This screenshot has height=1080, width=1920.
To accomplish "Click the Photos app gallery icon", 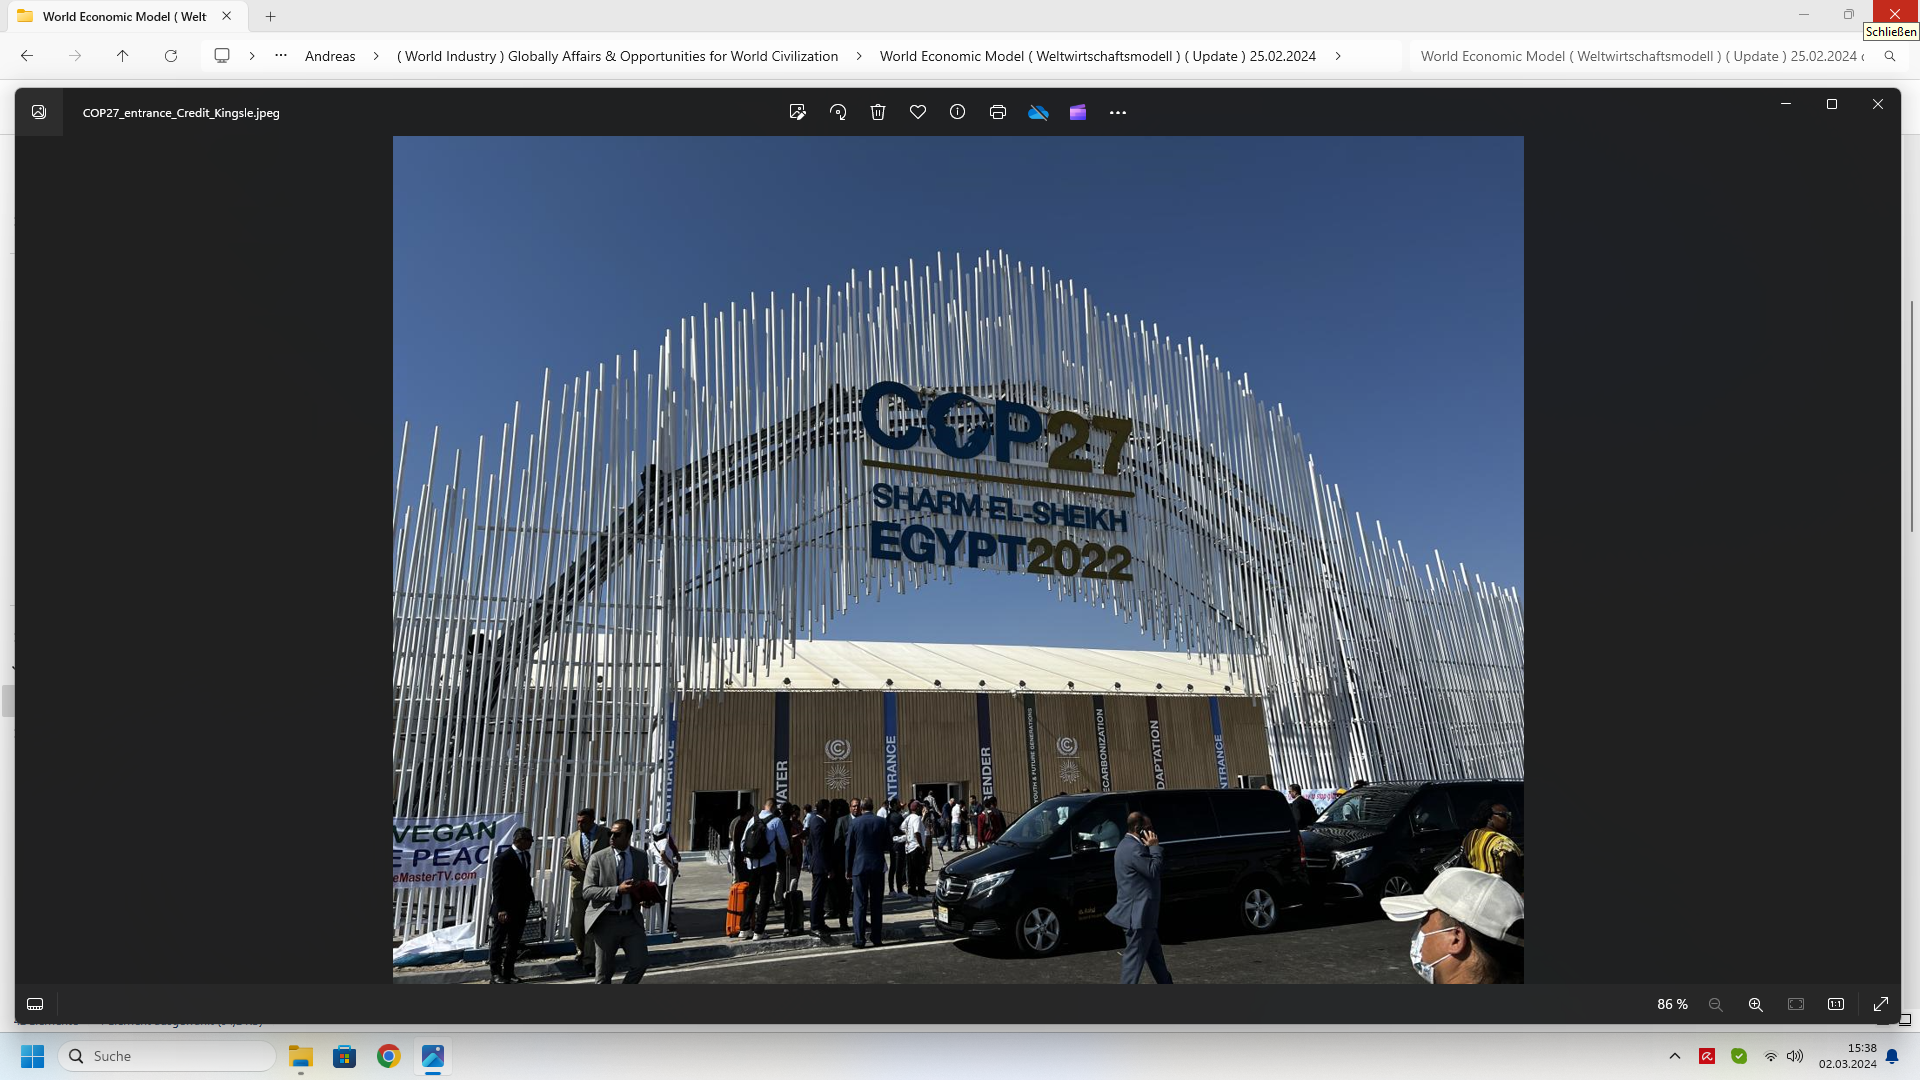I will pos(39,112).
